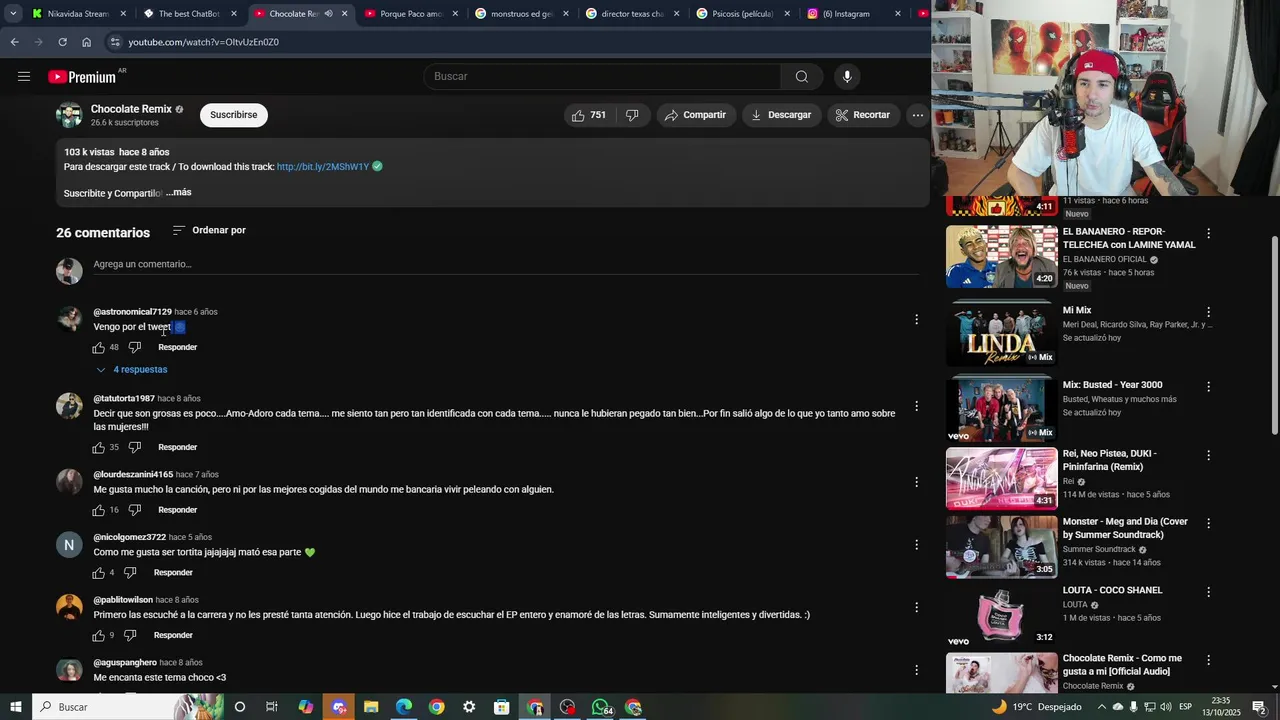Dislike the comment by @nicolgomez3722

tap(130, 573)
